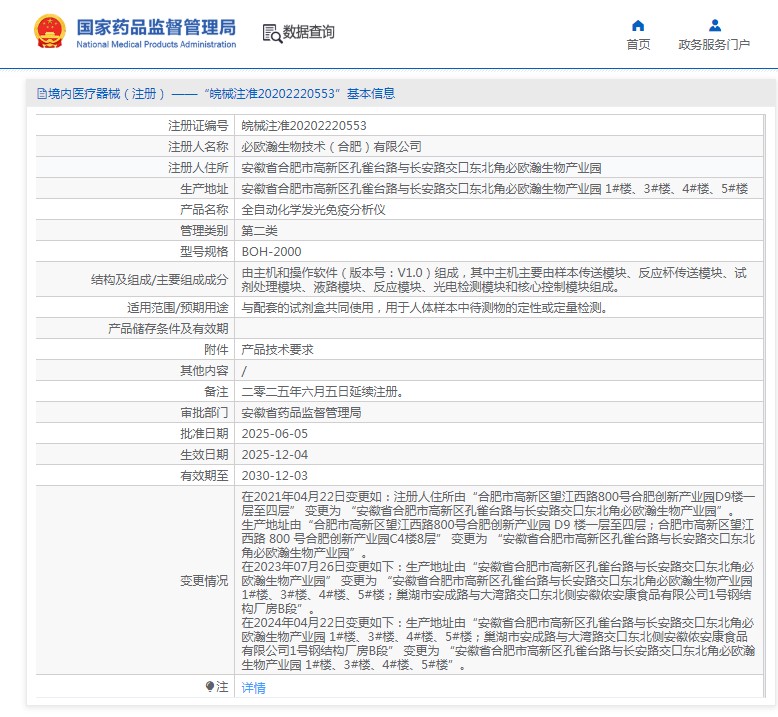Click the product name 全自动化学发光免疫分析仪
The image size is (778, 717).
click(x=313, y=210)
